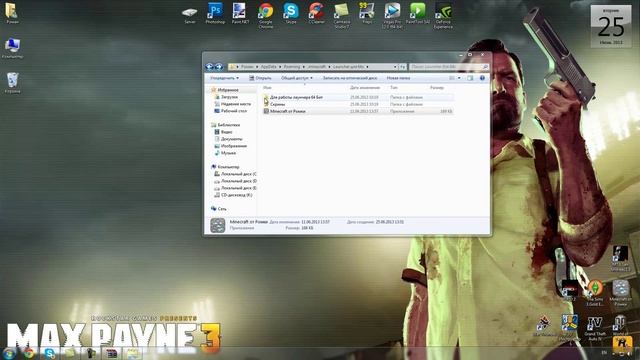Open GeForce Experience desktop shortcut

[x=443, y=15]
